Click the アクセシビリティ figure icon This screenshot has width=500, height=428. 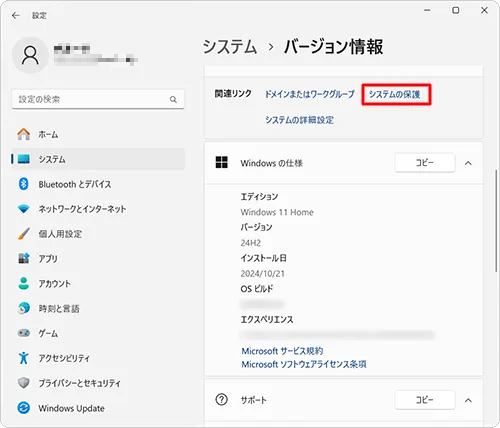pos(23,358)
